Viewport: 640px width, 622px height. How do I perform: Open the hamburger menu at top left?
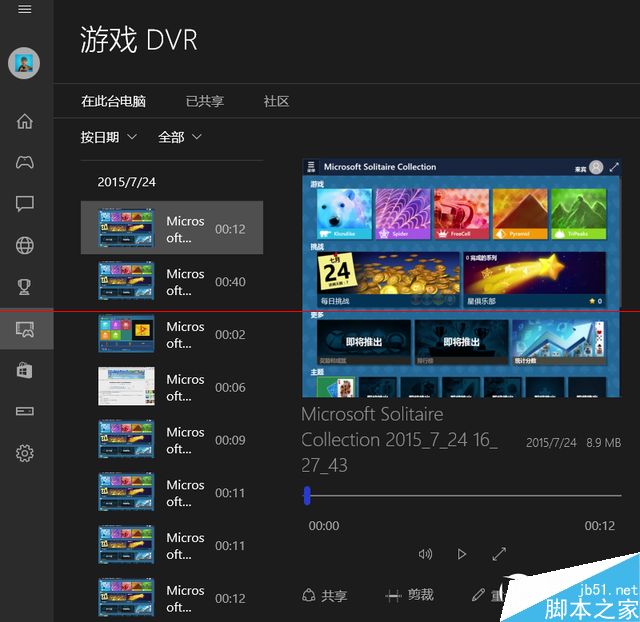point(25,9)
